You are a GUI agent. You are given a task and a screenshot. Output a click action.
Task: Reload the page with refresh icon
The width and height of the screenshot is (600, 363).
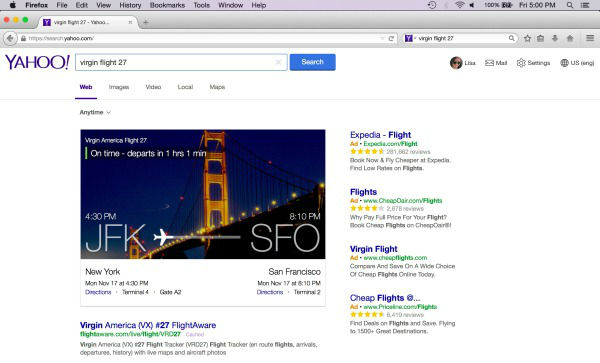pyautogui.click(x=391, y=38)
